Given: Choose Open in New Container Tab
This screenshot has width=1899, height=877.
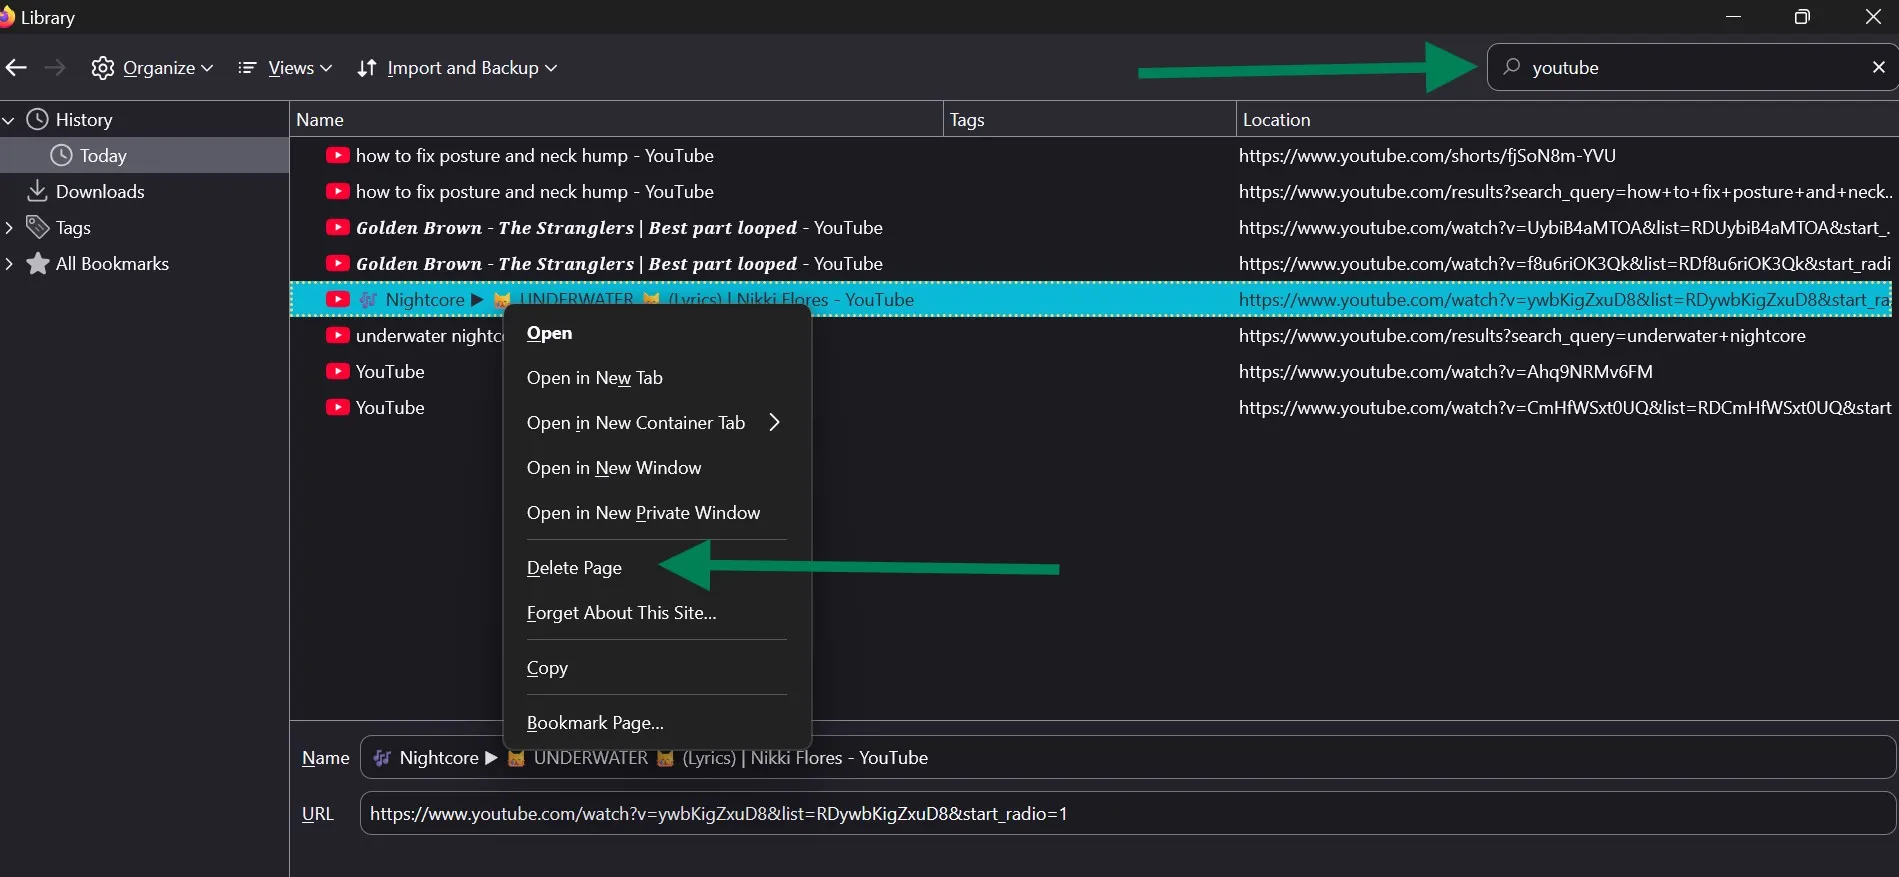Looking at the screenshot, I should pos(656,422).
